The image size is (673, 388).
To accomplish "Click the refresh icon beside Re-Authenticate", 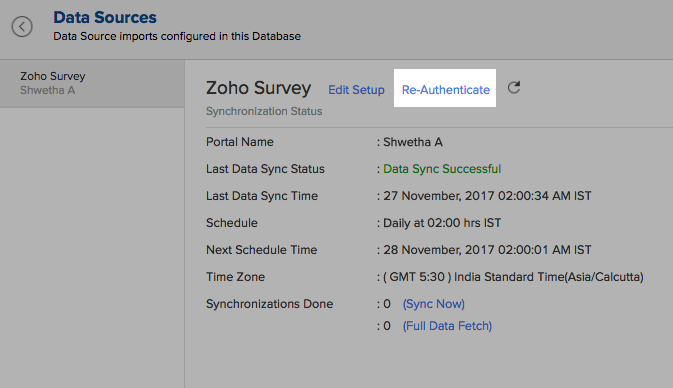I will click(514, 88).
